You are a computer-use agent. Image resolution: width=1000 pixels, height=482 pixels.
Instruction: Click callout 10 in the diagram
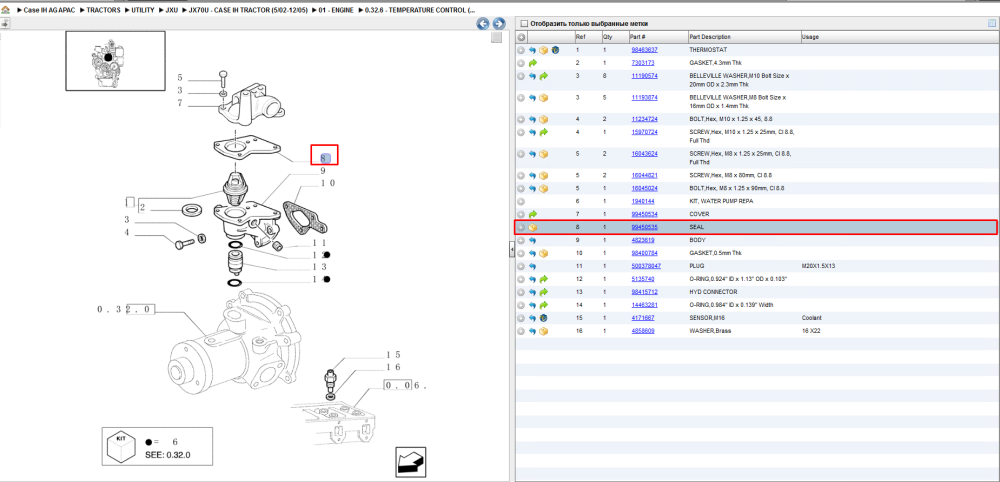click(328, 183)
